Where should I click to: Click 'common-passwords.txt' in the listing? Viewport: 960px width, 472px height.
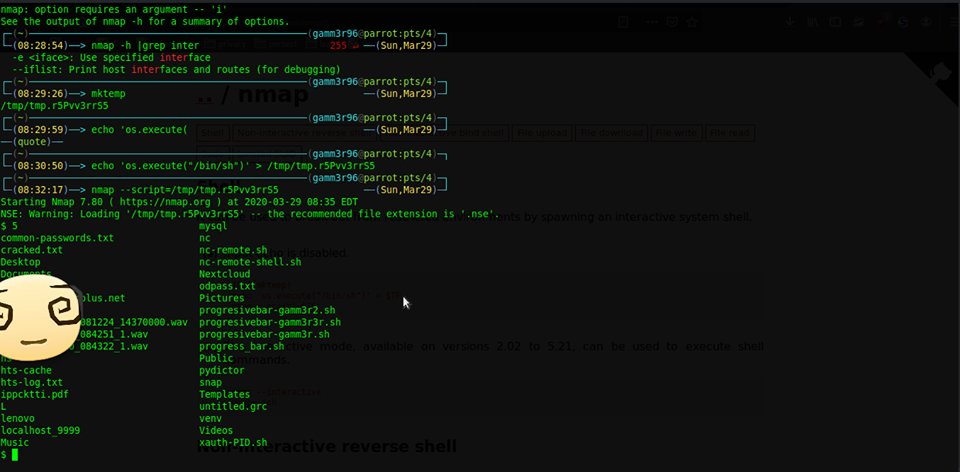tap(57, 238)
